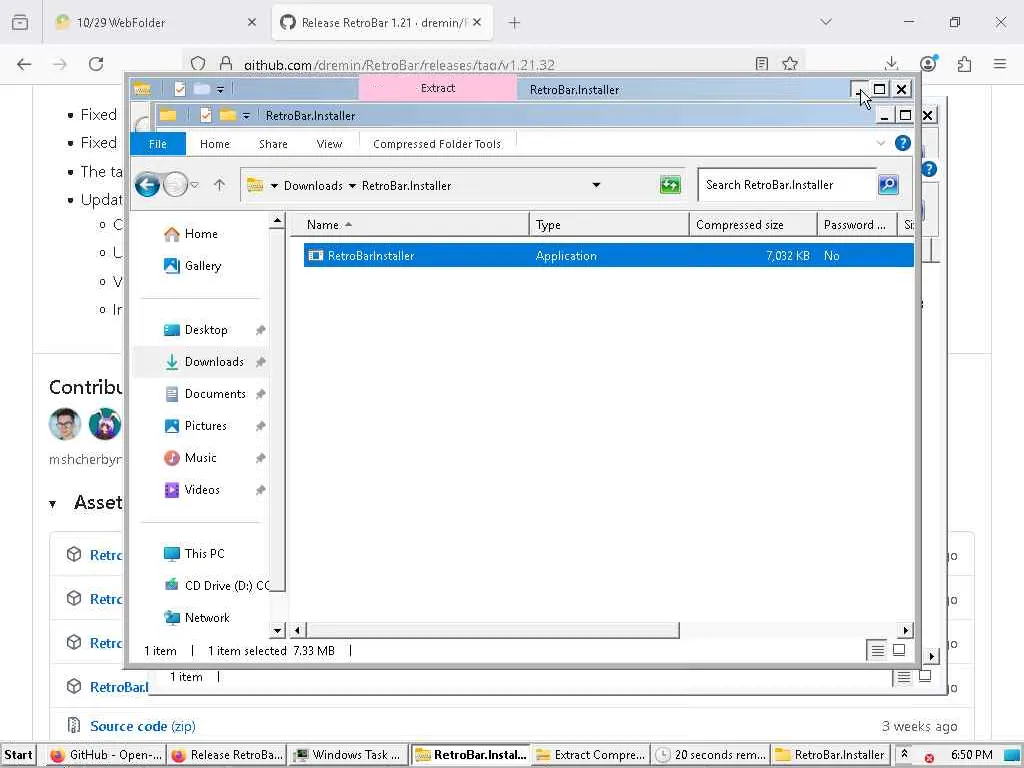Sort by the Name column header
1024x768 pixels.
click(x=409, y=225)
